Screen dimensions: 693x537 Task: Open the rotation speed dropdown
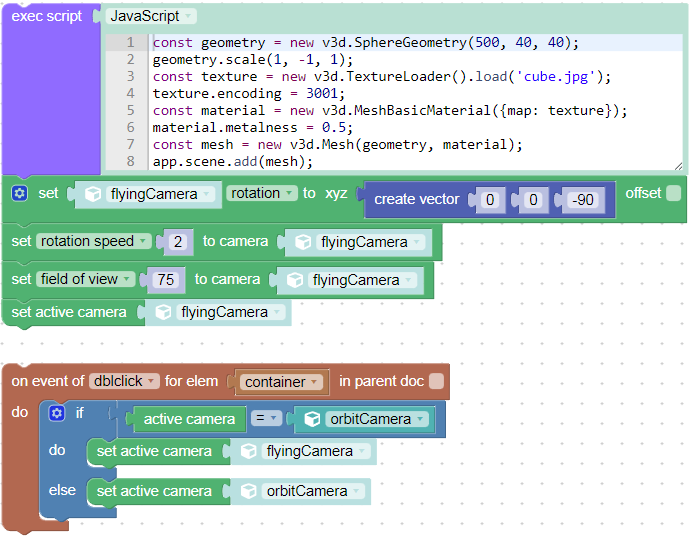pos(93,241)
